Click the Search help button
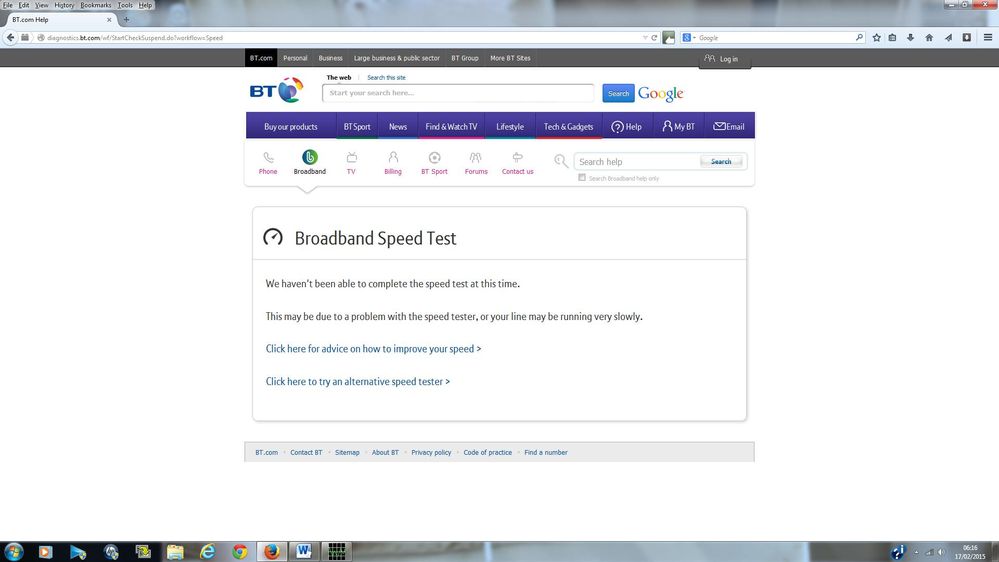 pos(721,161)
